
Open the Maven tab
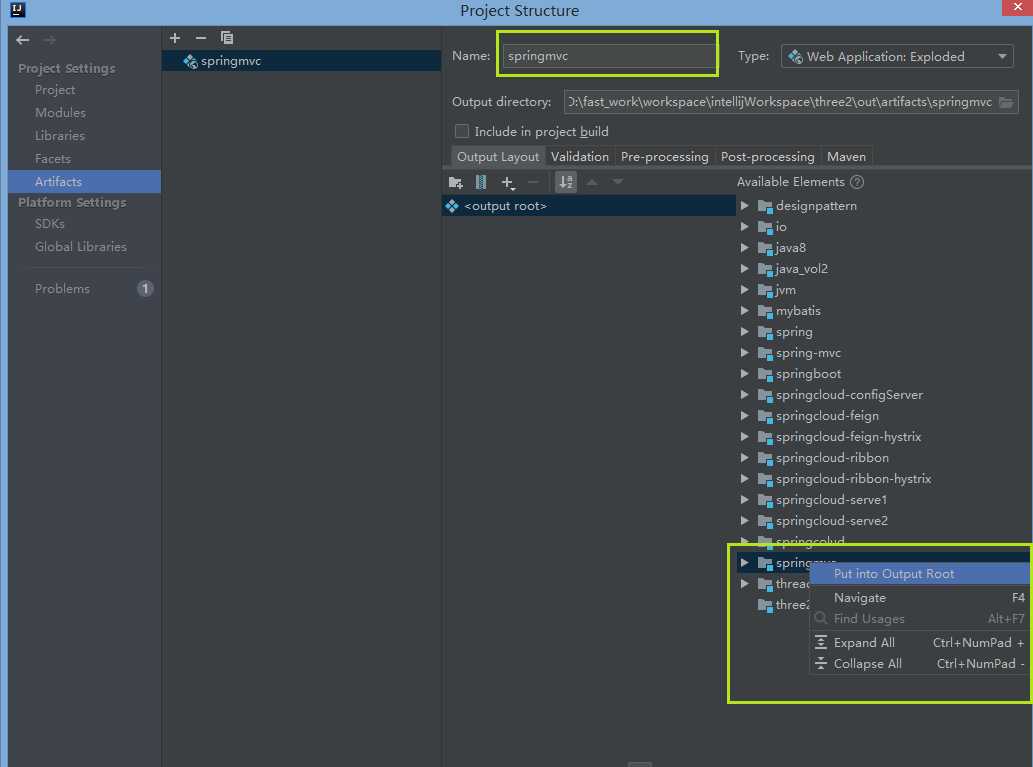(x=846, y=157)
